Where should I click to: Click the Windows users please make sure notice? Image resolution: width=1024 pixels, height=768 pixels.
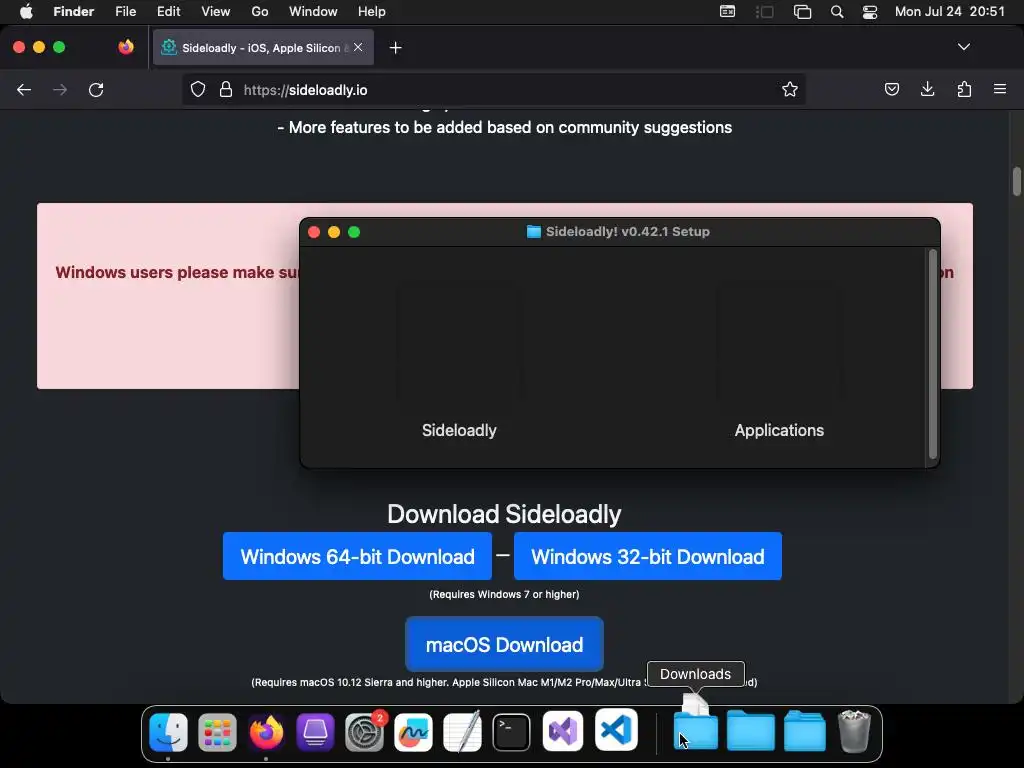[176, 272]
